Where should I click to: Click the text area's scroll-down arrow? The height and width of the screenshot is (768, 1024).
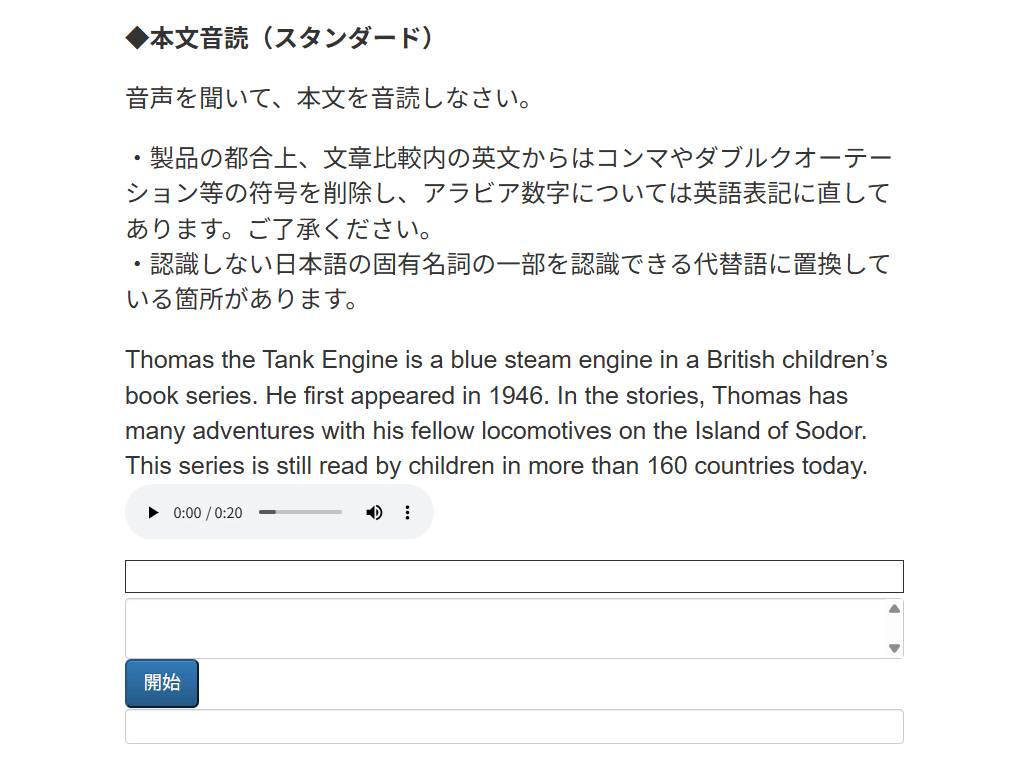(894, 648)
